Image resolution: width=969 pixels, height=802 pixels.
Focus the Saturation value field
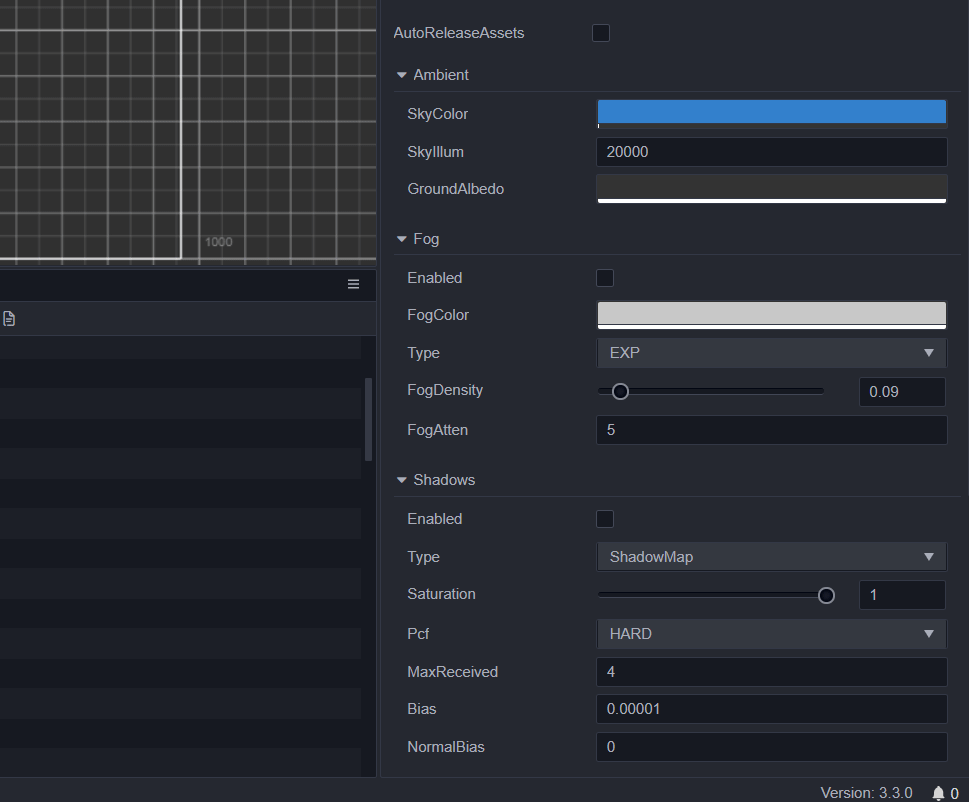(x=902, y=595)
